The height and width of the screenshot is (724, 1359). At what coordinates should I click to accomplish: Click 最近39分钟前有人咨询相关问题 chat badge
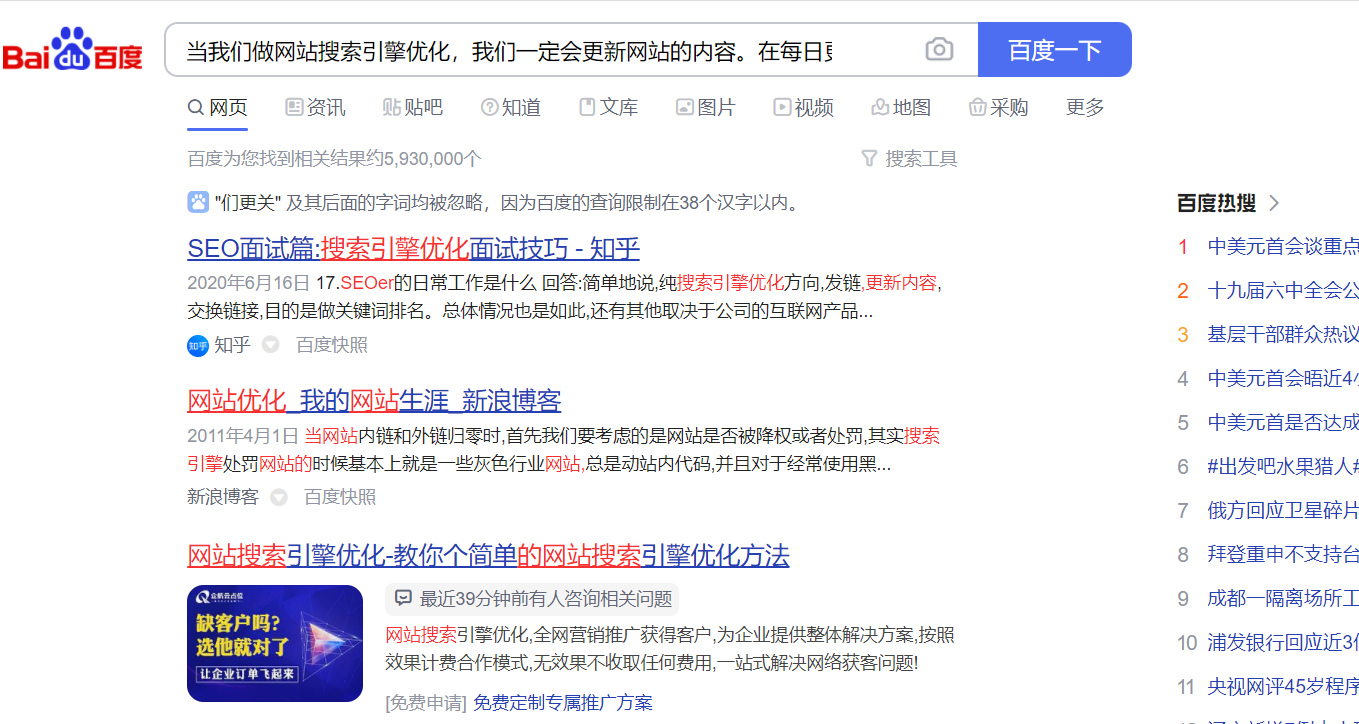[x=532, y=599]
